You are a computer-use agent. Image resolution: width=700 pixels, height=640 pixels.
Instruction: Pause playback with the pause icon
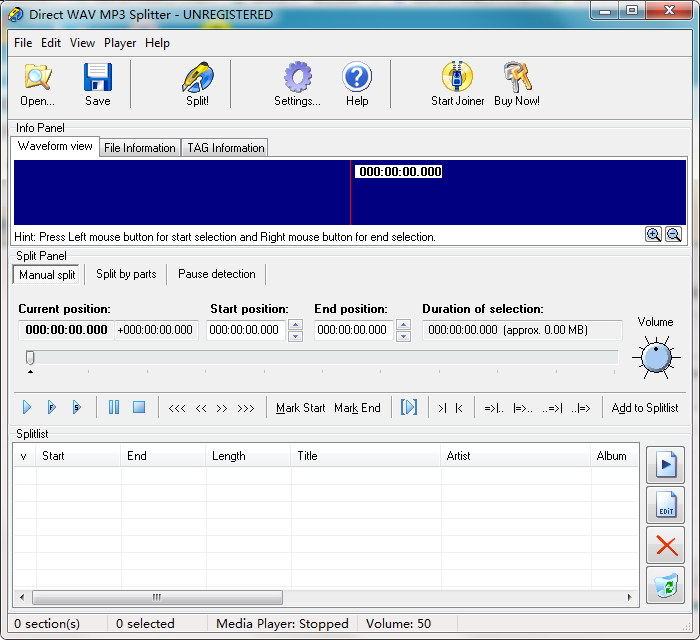(x=114, y=407)
